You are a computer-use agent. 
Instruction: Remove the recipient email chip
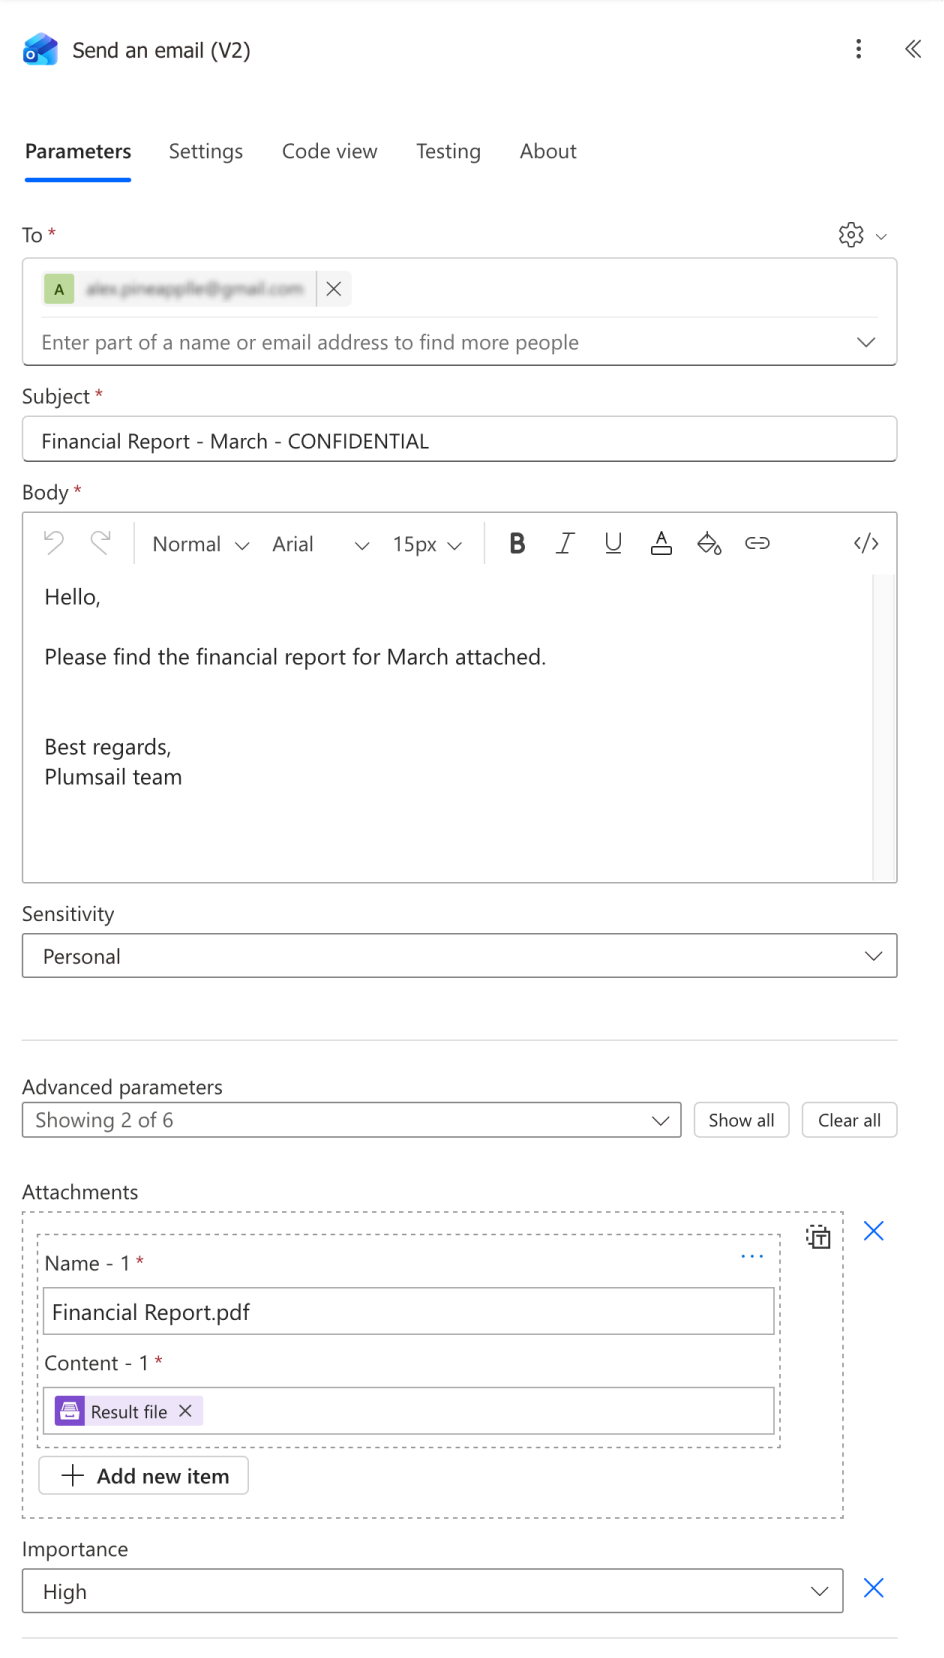click(334, 289)
